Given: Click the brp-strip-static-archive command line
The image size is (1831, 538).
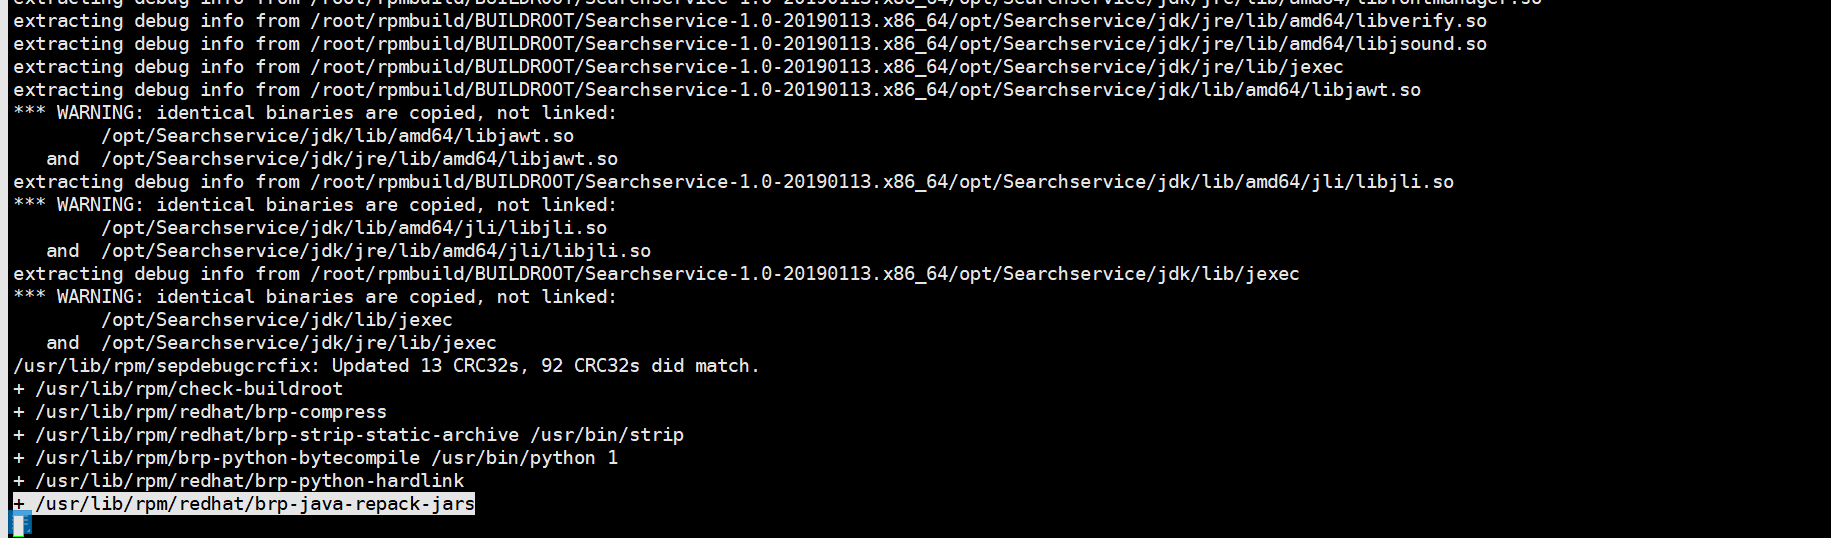Looking at the screenshot, I should point(349,435).
